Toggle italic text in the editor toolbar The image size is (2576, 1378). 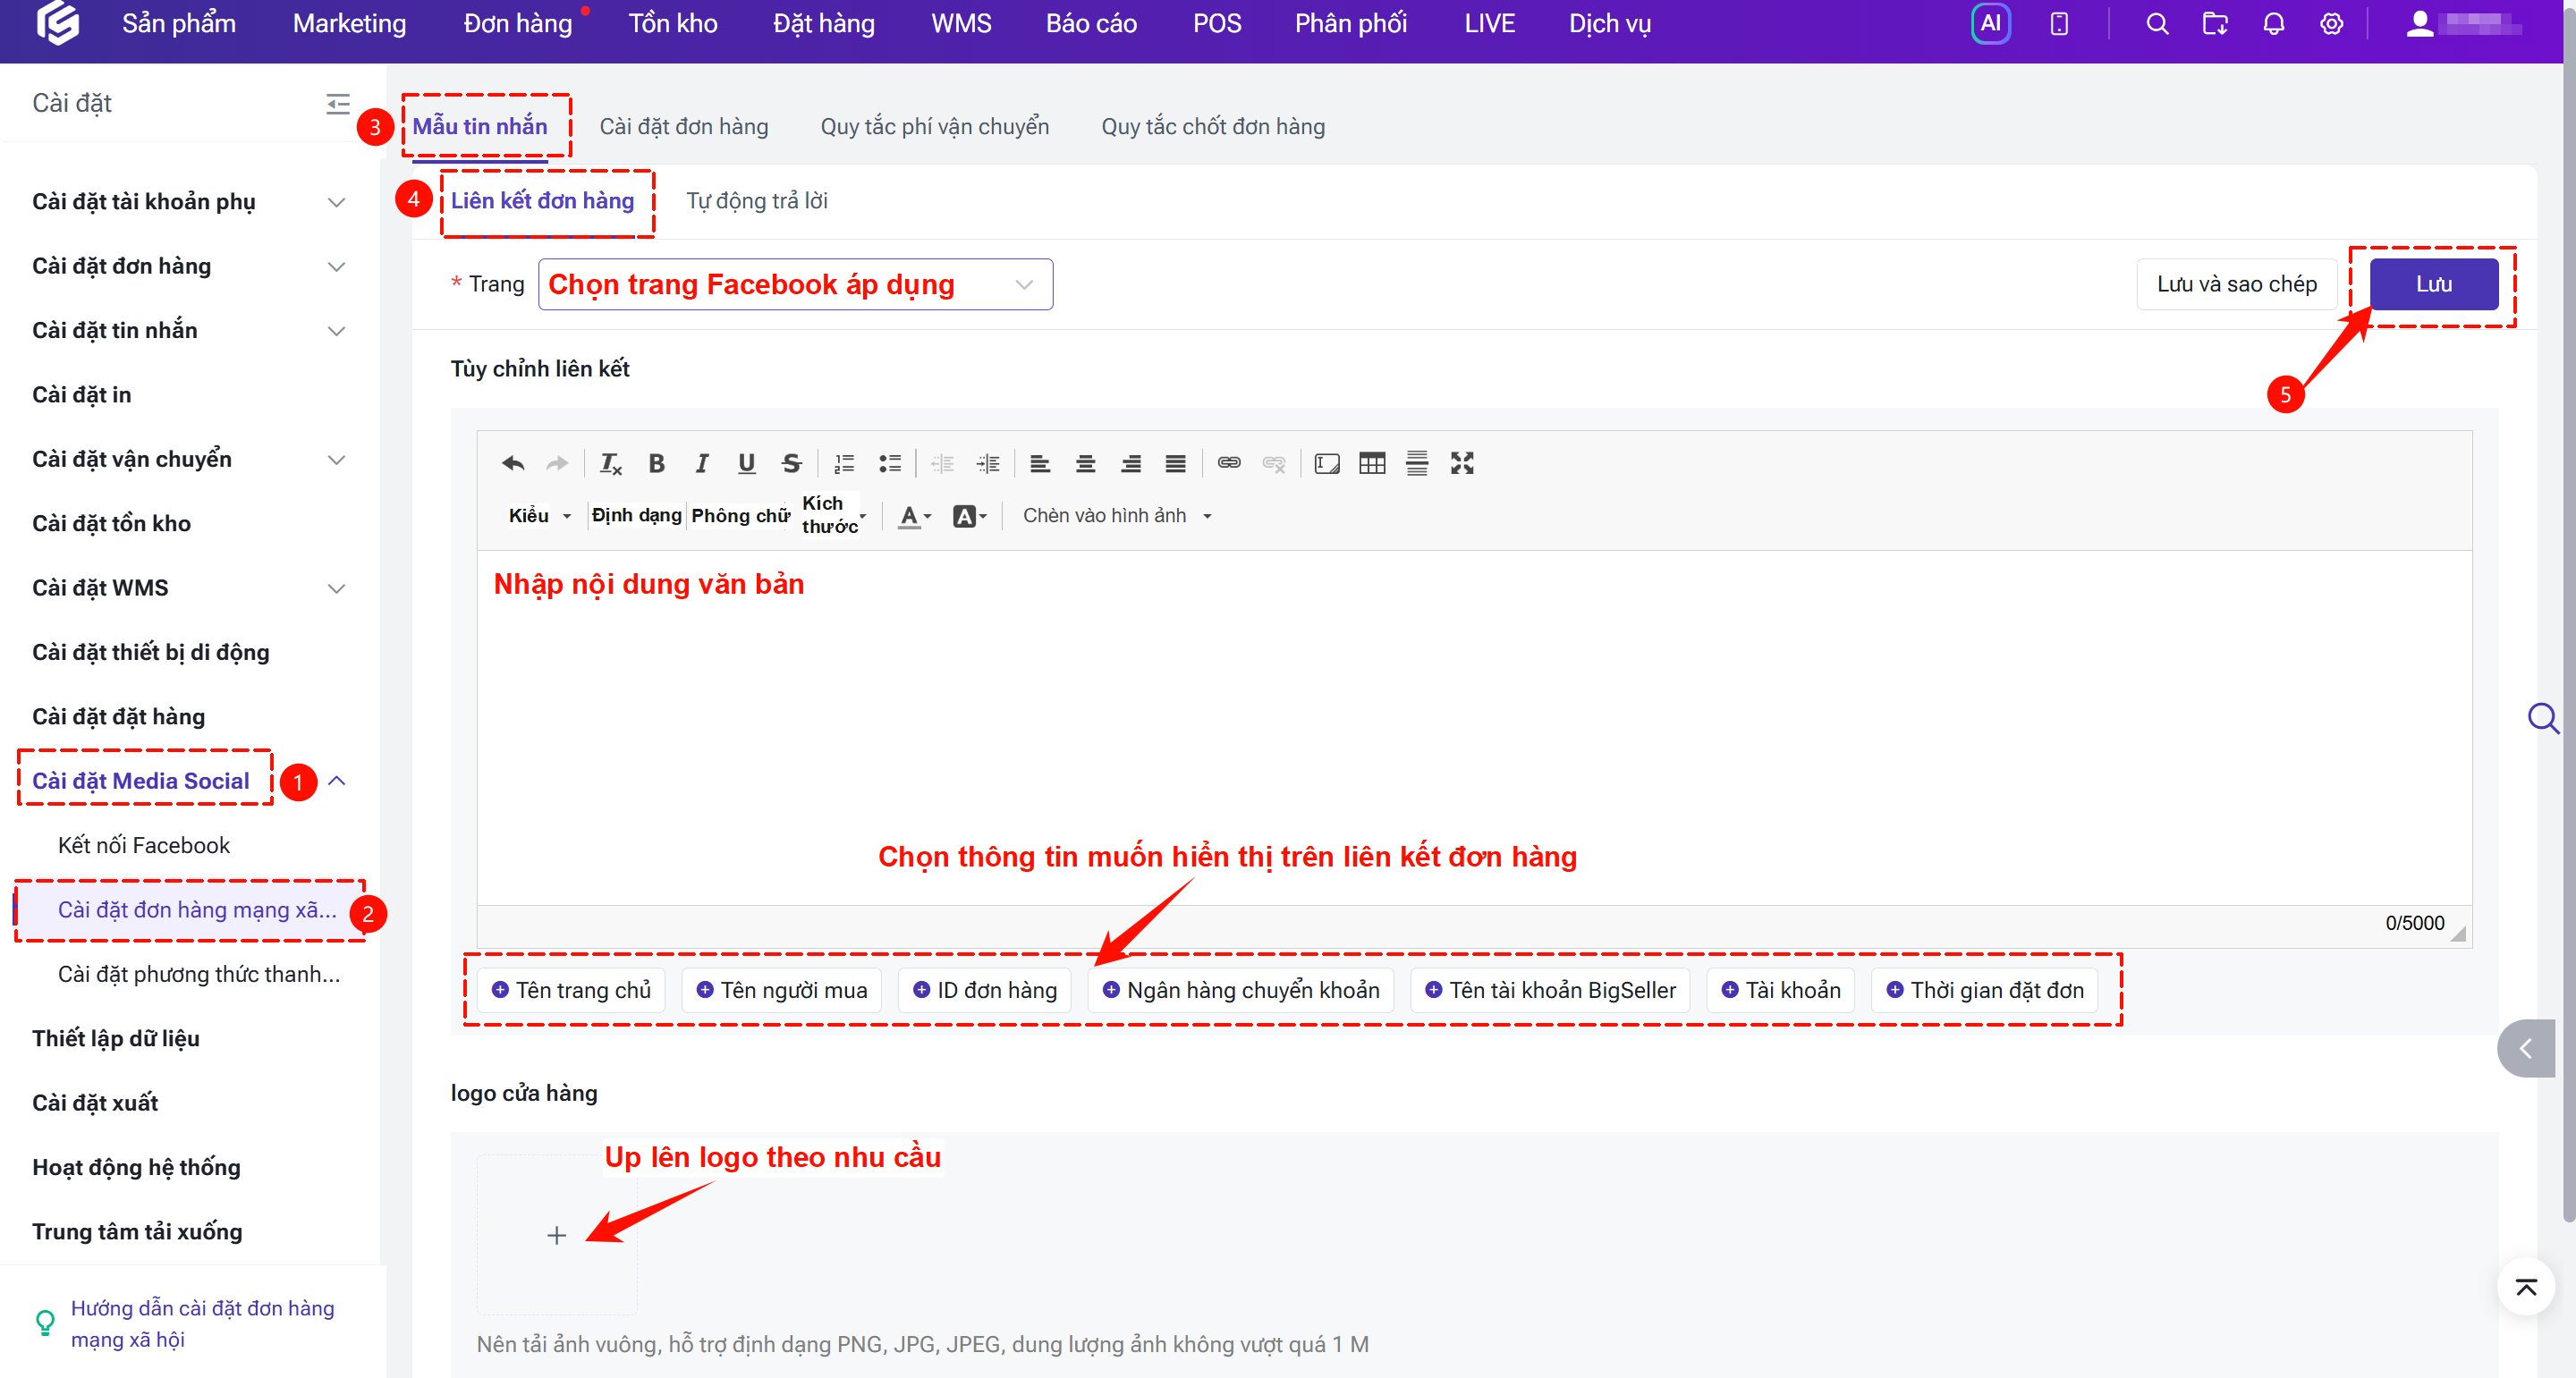(x=701, y=463)
